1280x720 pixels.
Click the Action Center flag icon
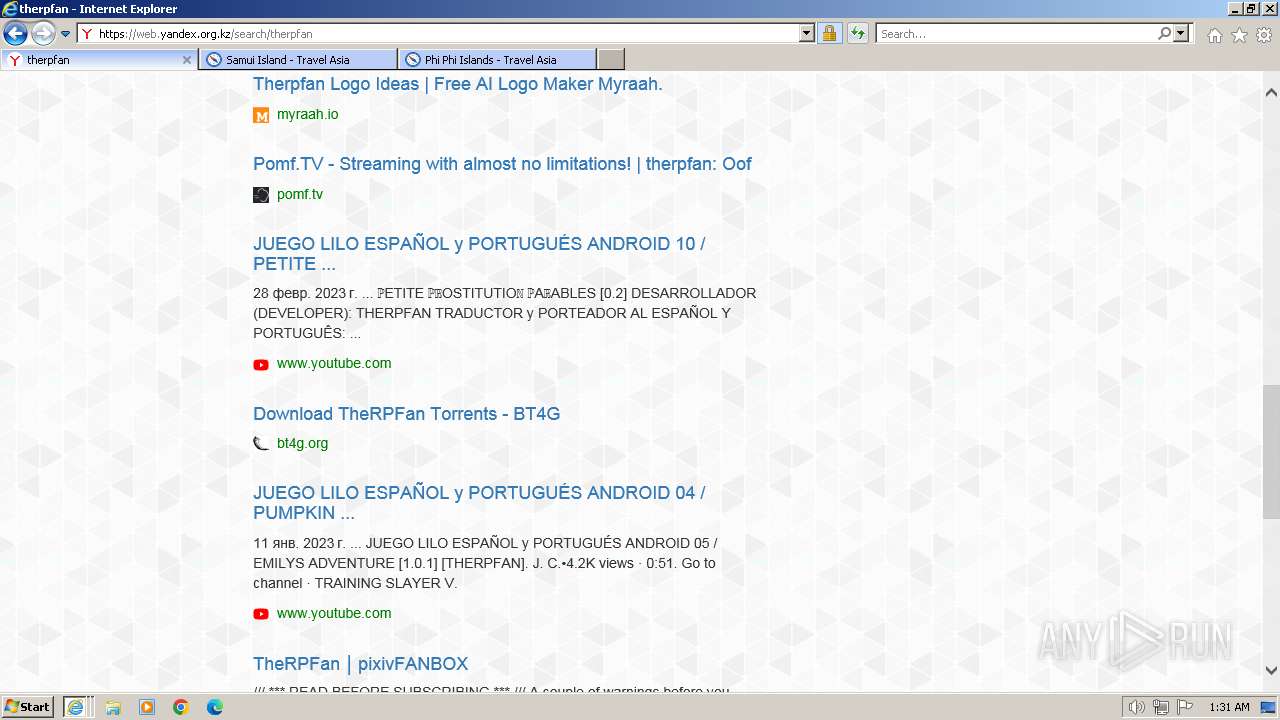(1185, 707)
